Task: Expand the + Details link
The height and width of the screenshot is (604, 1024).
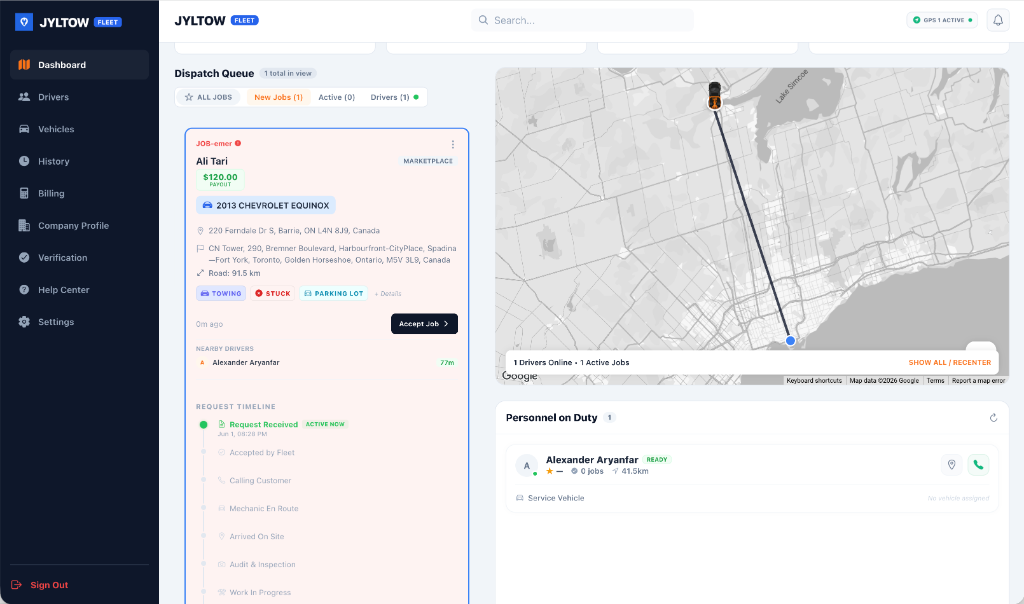Action: [388, 294]
